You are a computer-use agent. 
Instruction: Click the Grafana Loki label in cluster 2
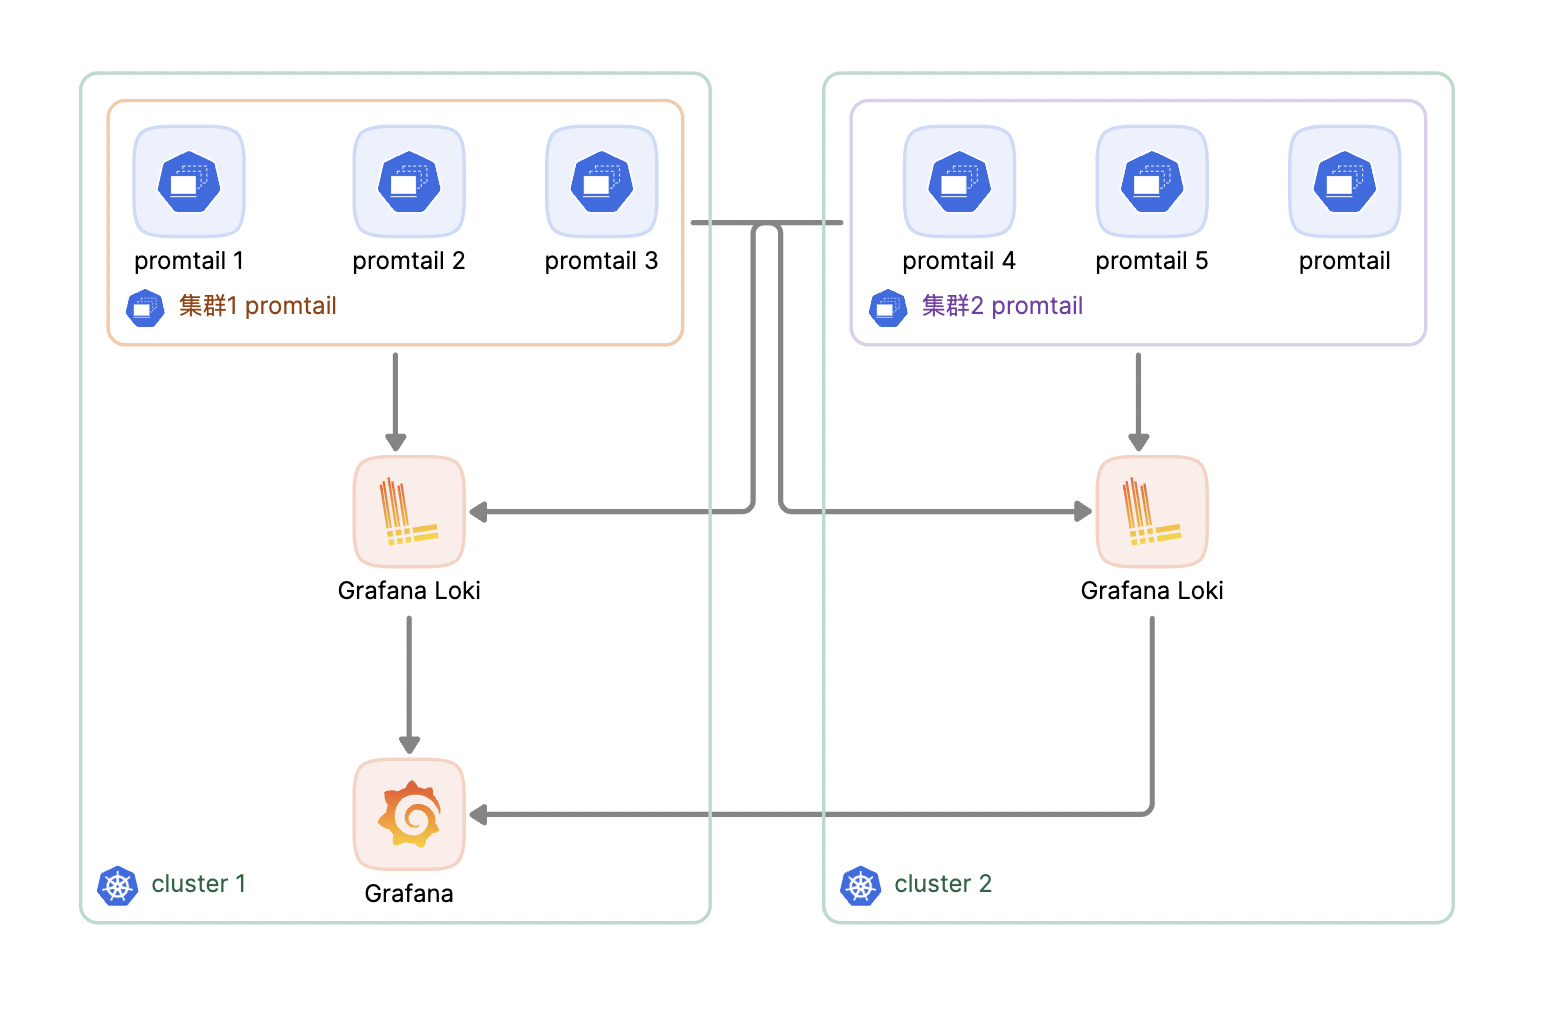pos(1152,591)
